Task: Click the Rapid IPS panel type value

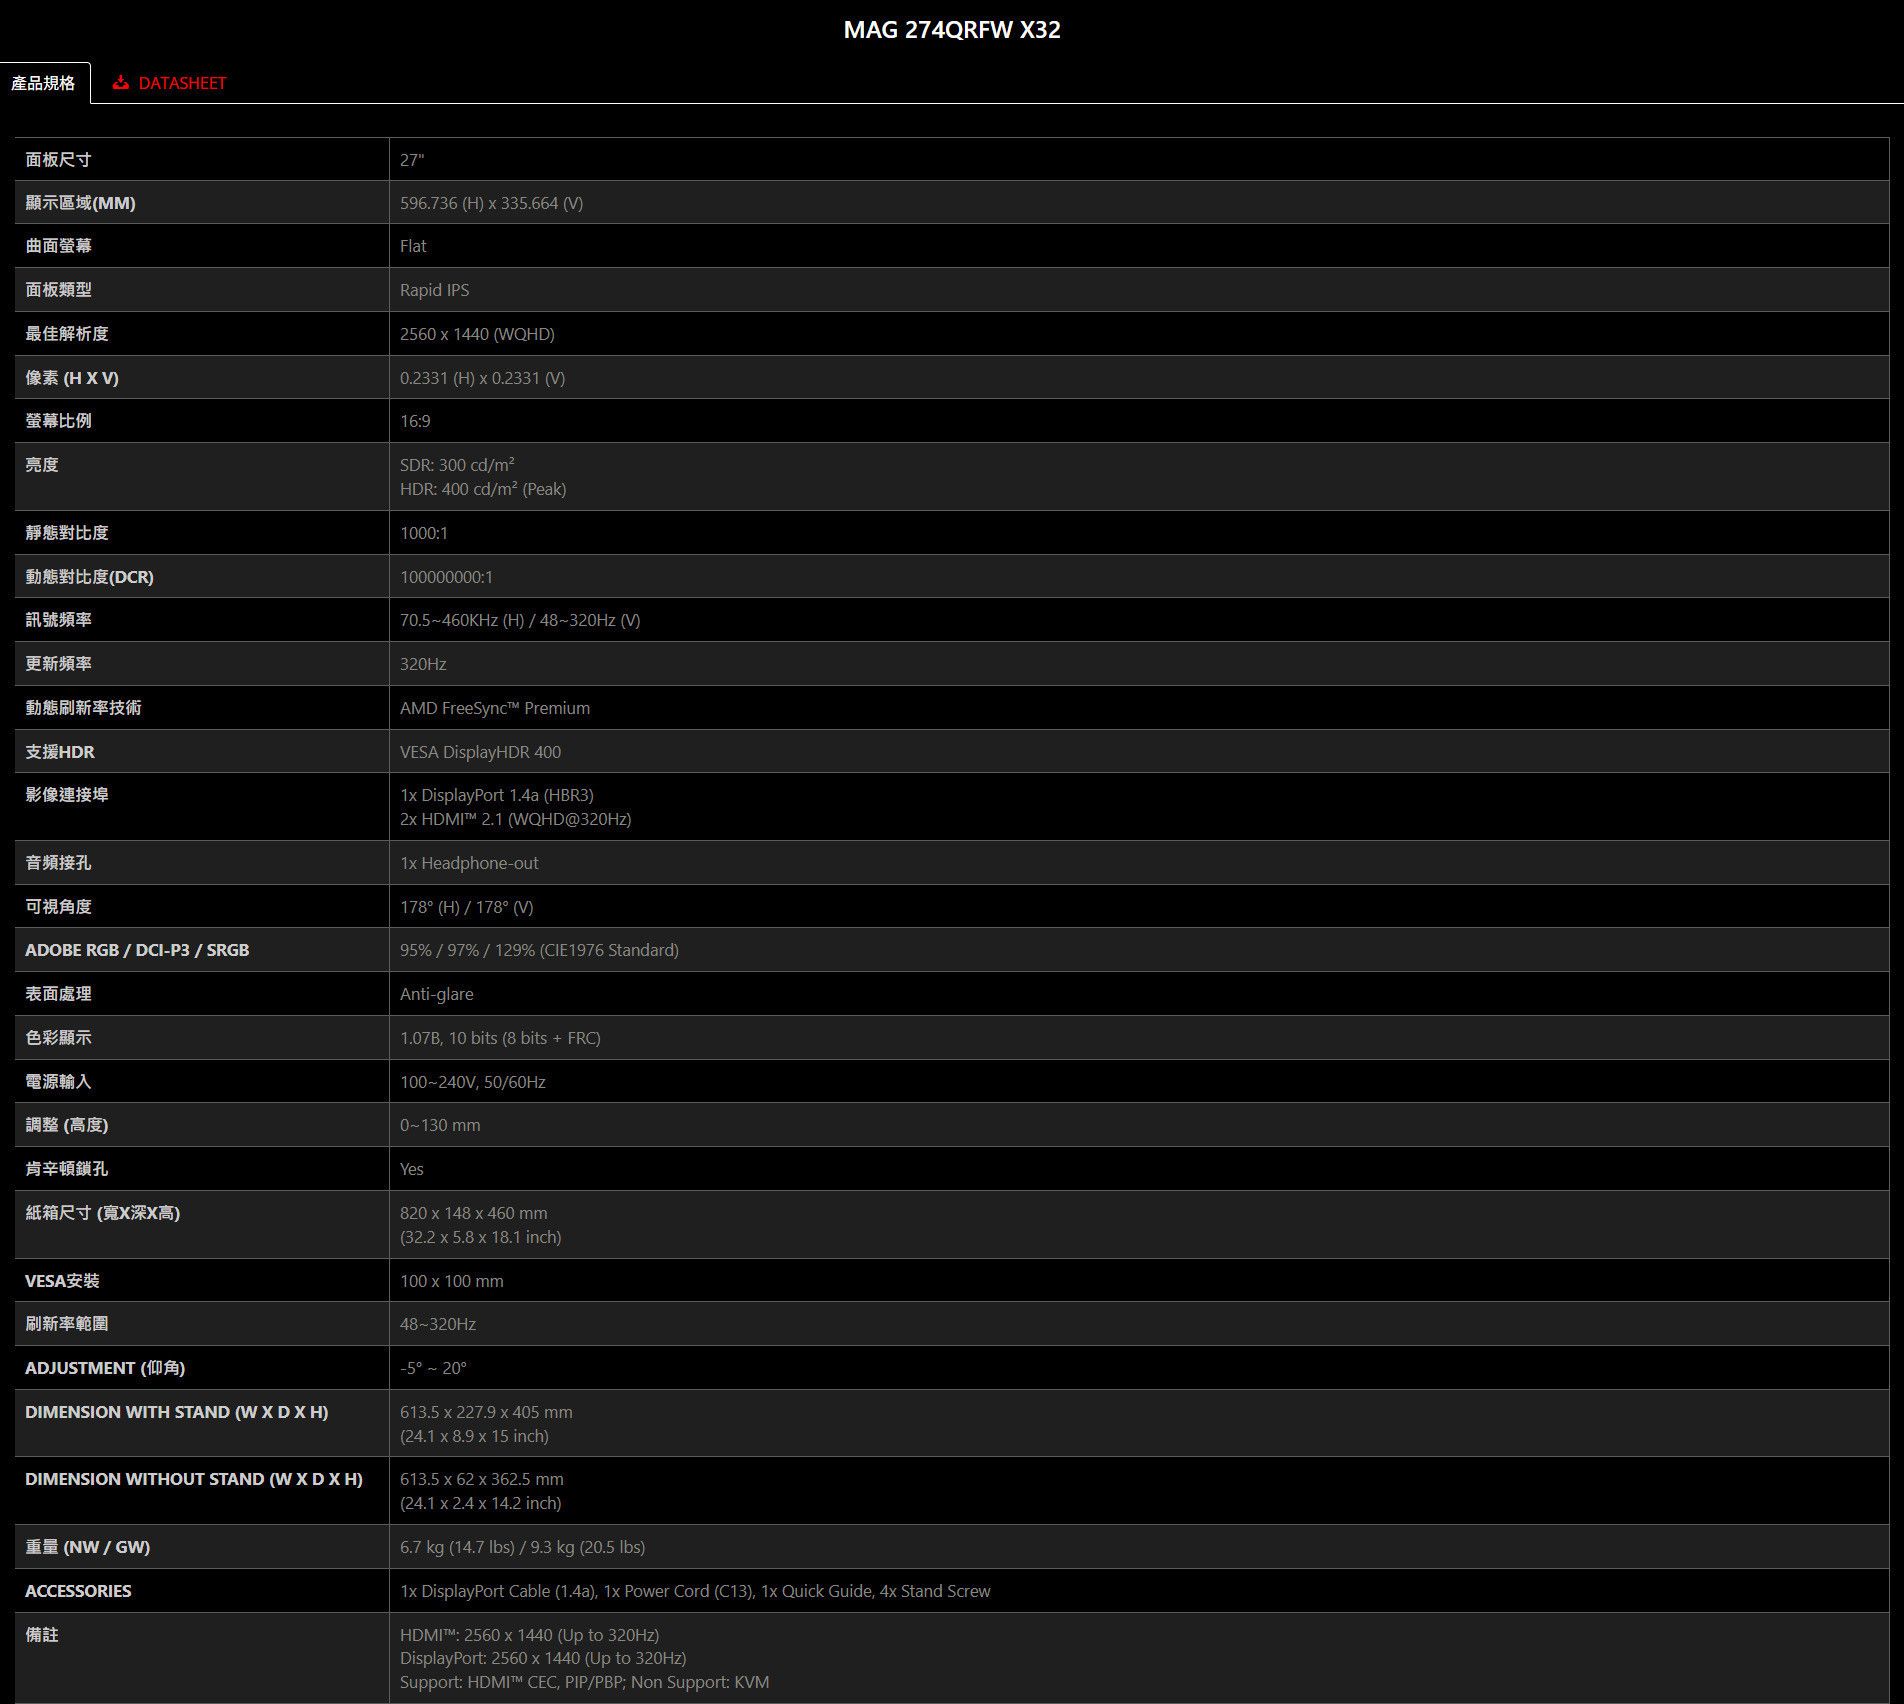Action: 434,290
